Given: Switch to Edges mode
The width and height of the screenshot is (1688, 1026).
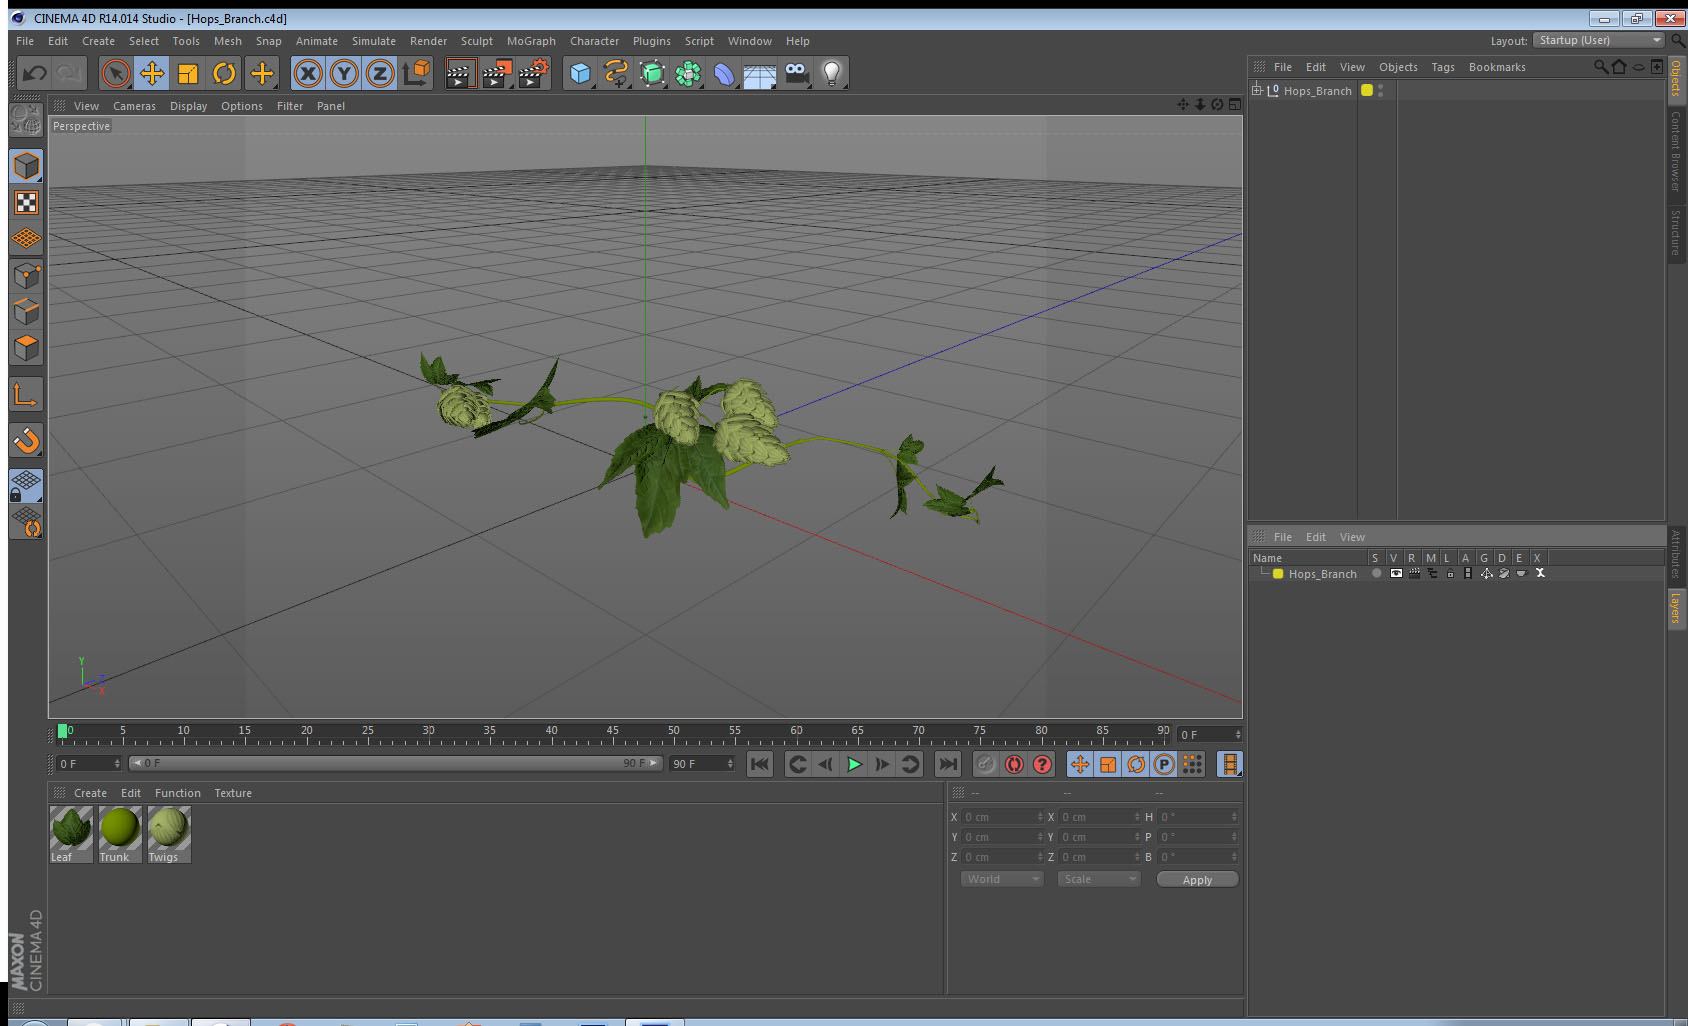Looking at the screenshot, I should (x=26, y=312).
